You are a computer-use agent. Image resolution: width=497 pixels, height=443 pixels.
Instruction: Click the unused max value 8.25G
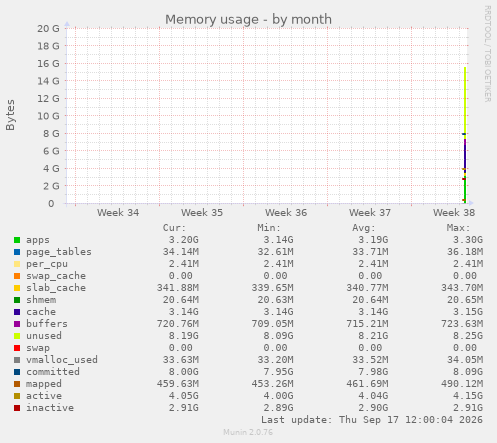[468, 336]
